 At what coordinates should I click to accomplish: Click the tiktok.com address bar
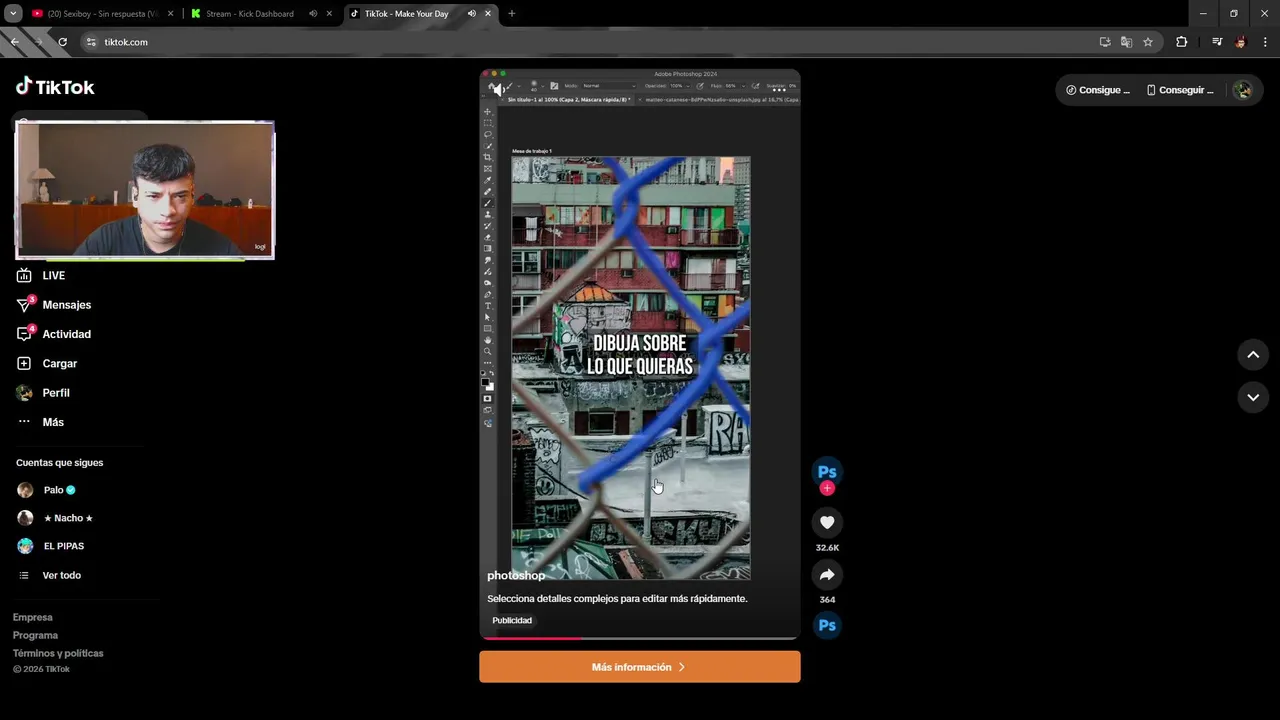tap(590, 42)
